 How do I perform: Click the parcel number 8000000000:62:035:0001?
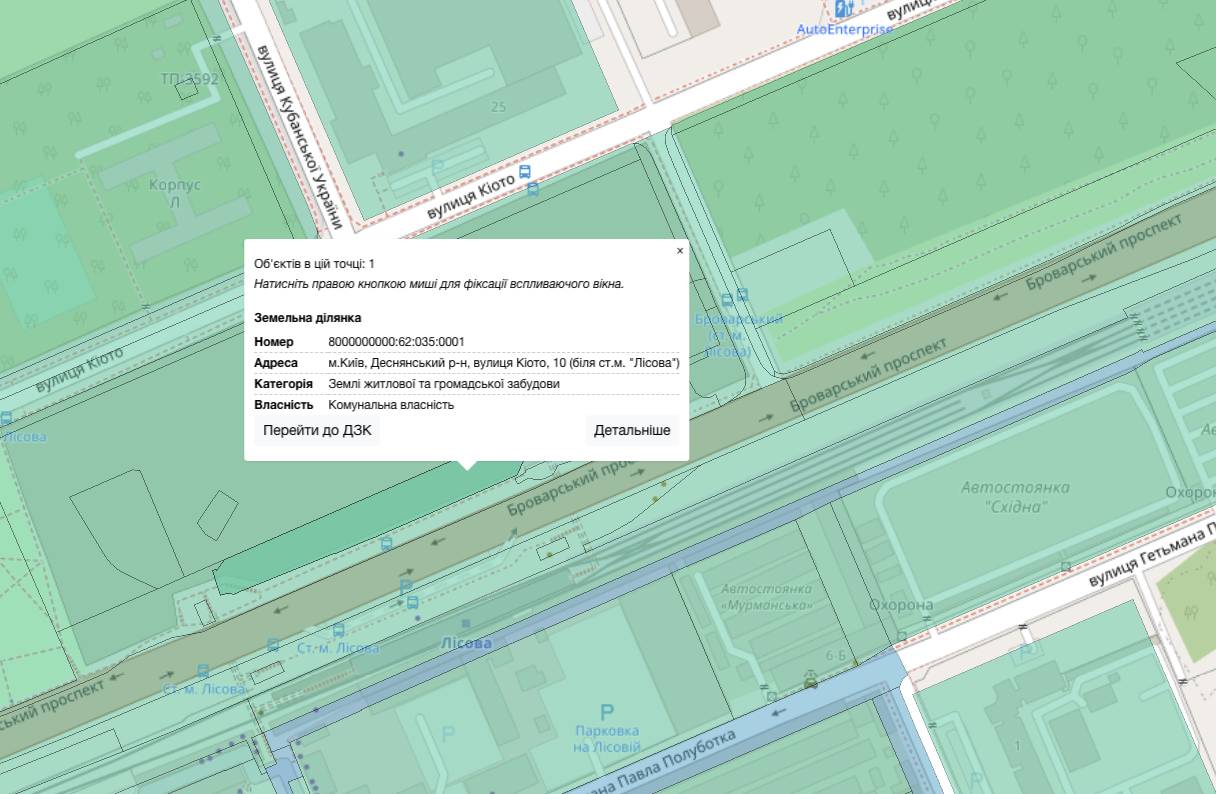coord(396,342)
